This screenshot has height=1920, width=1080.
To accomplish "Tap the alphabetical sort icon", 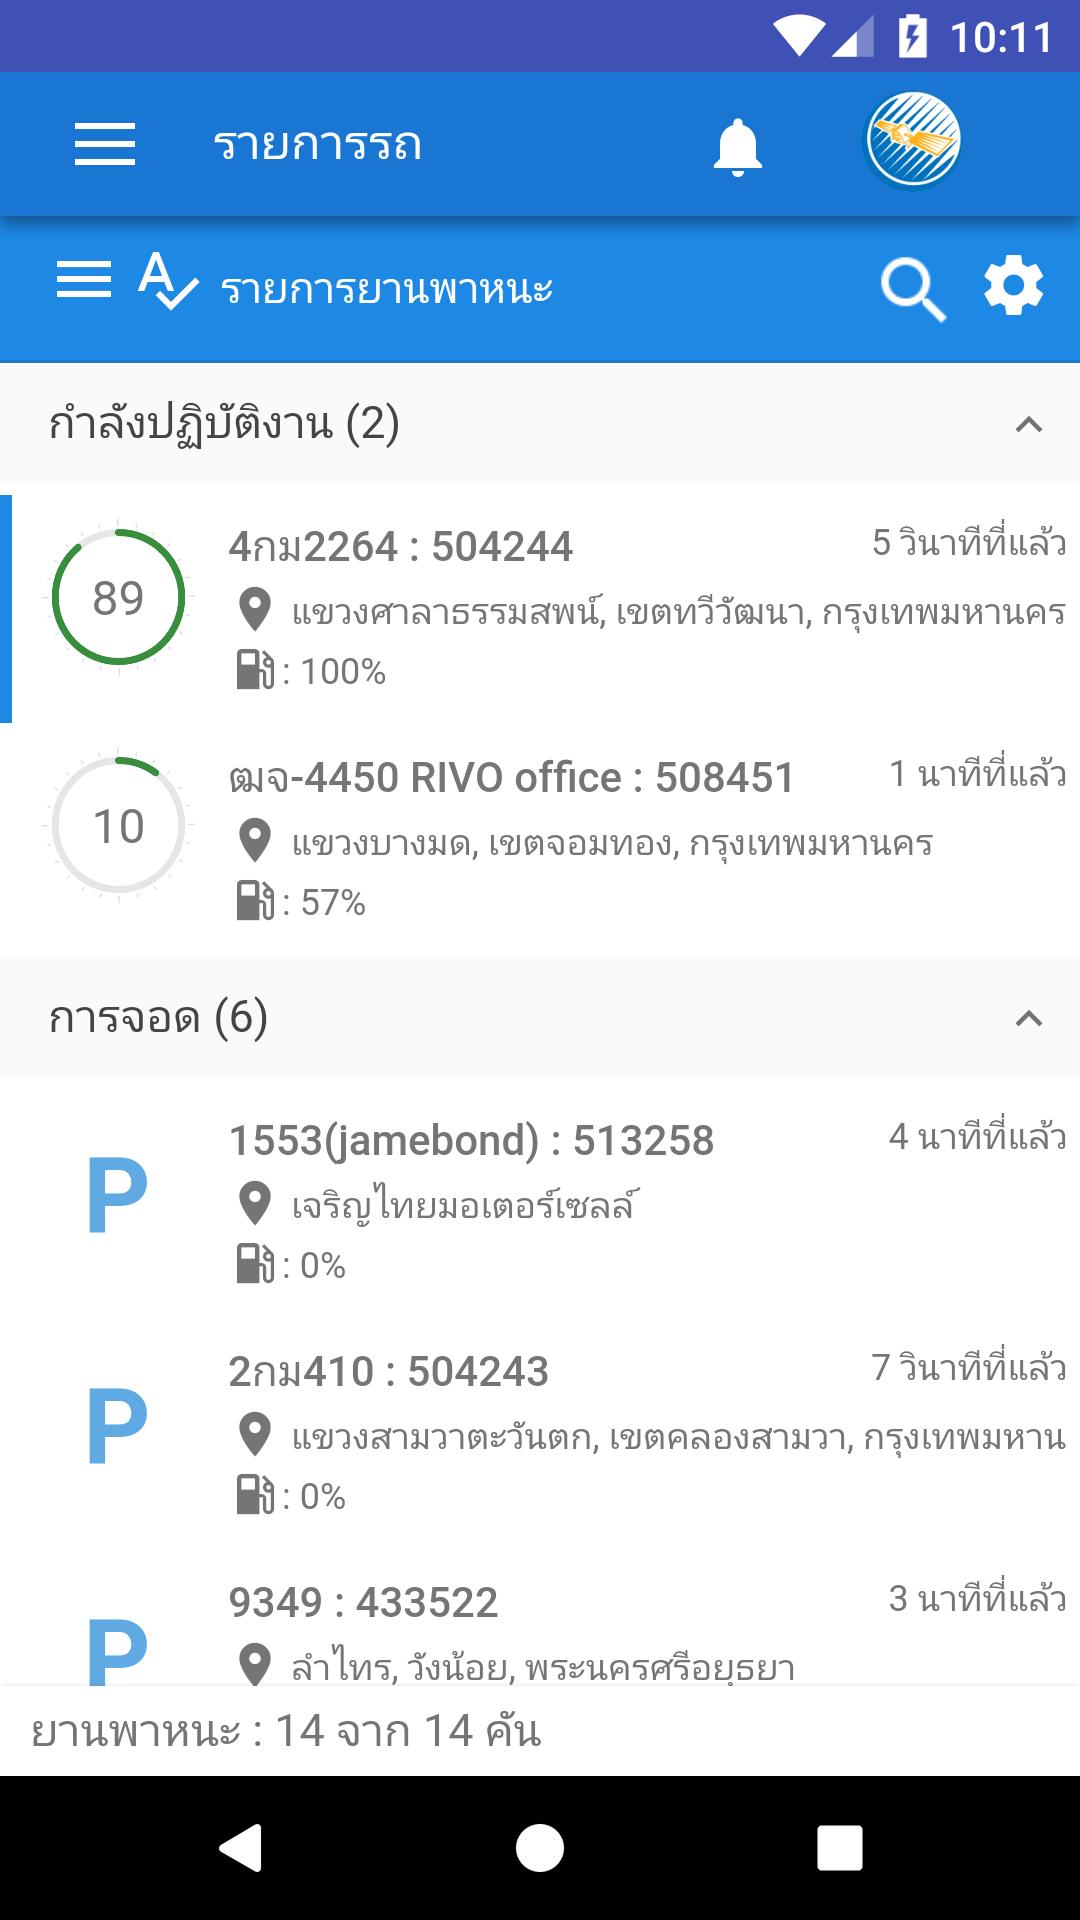I will pos(167,281).
